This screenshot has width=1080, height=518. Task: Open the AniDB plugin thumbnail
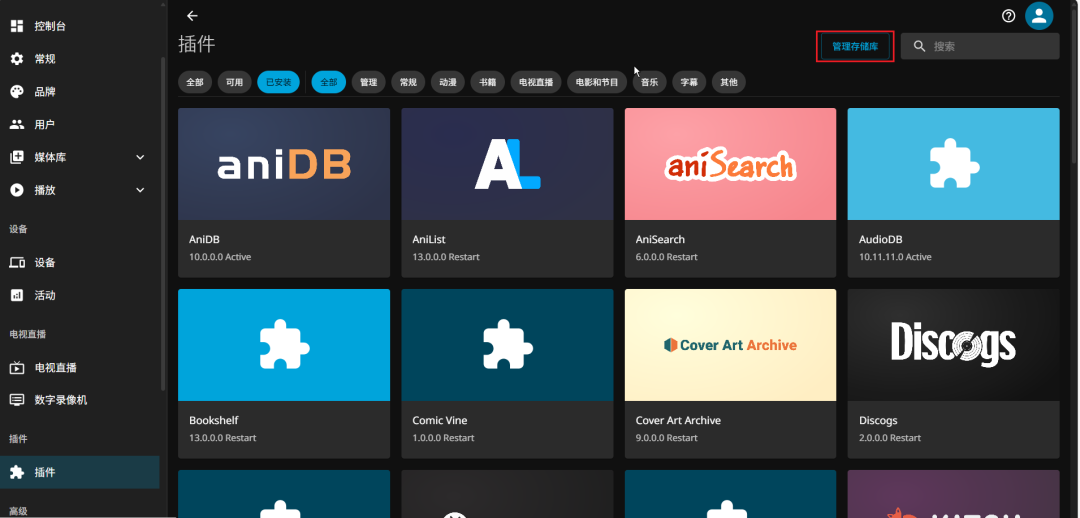point(284,164)
